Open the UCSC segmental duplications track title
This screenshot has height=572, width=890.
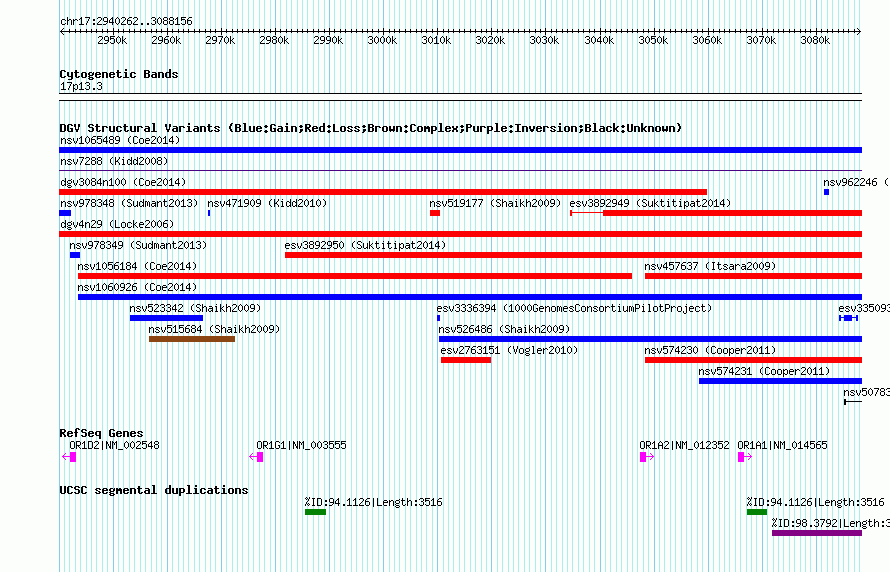coord(154,490)
